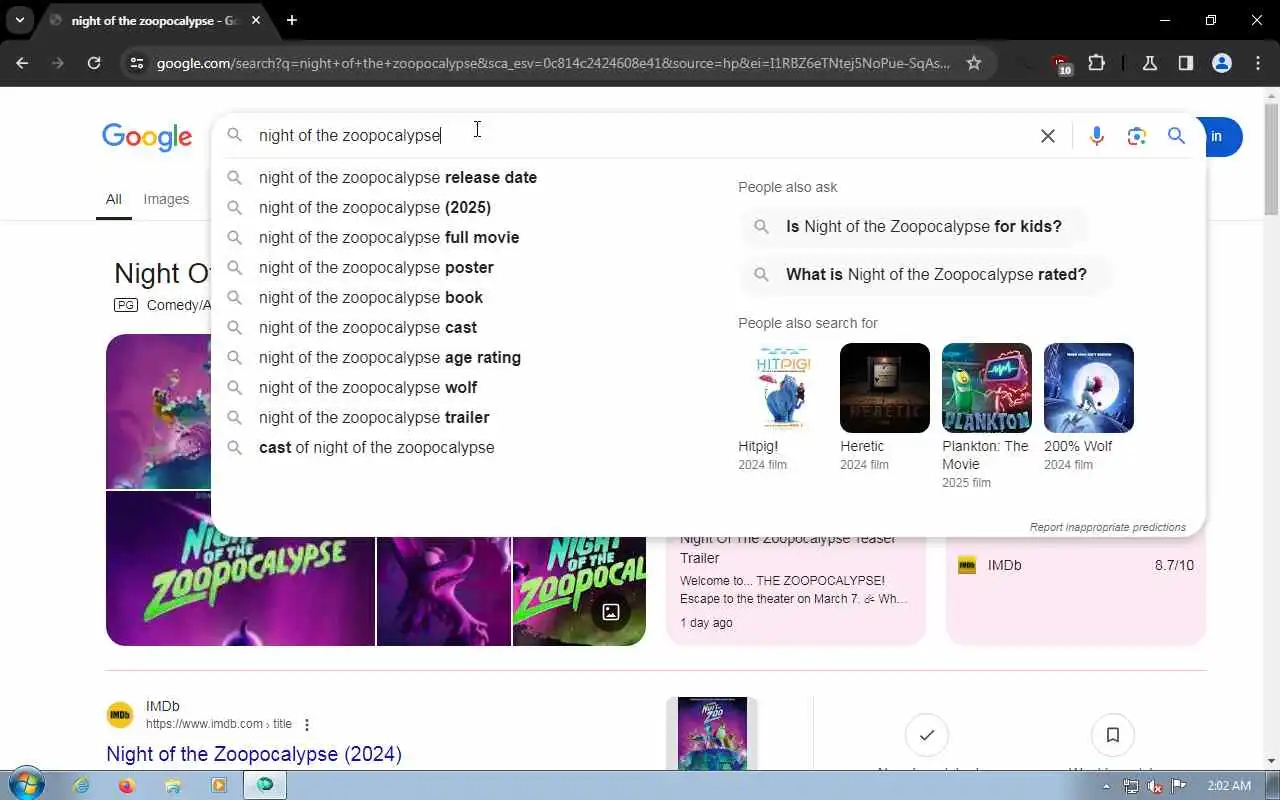Click the browser address bar URL
The width and height of the screenshot is (1280, 800).
553,63
